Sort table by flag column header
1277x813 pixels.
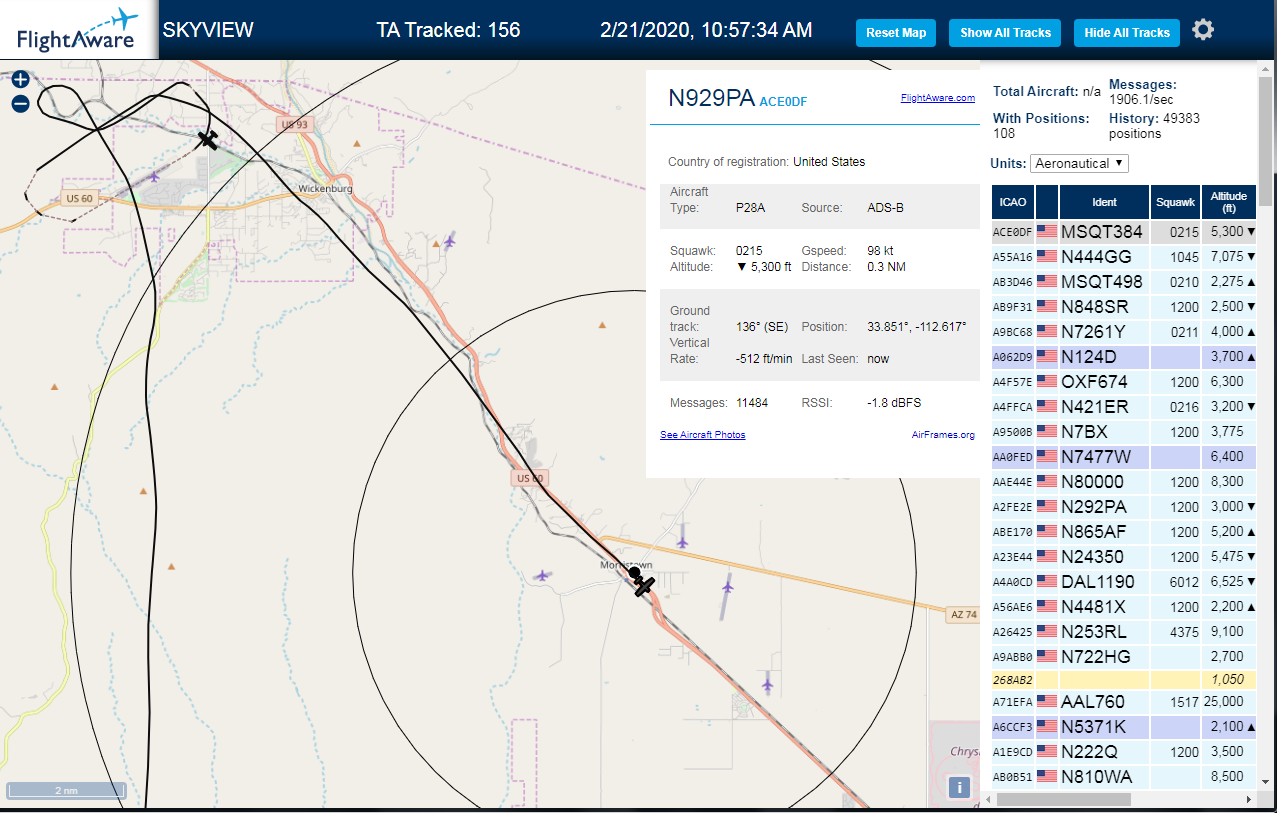pos(1047,202)
